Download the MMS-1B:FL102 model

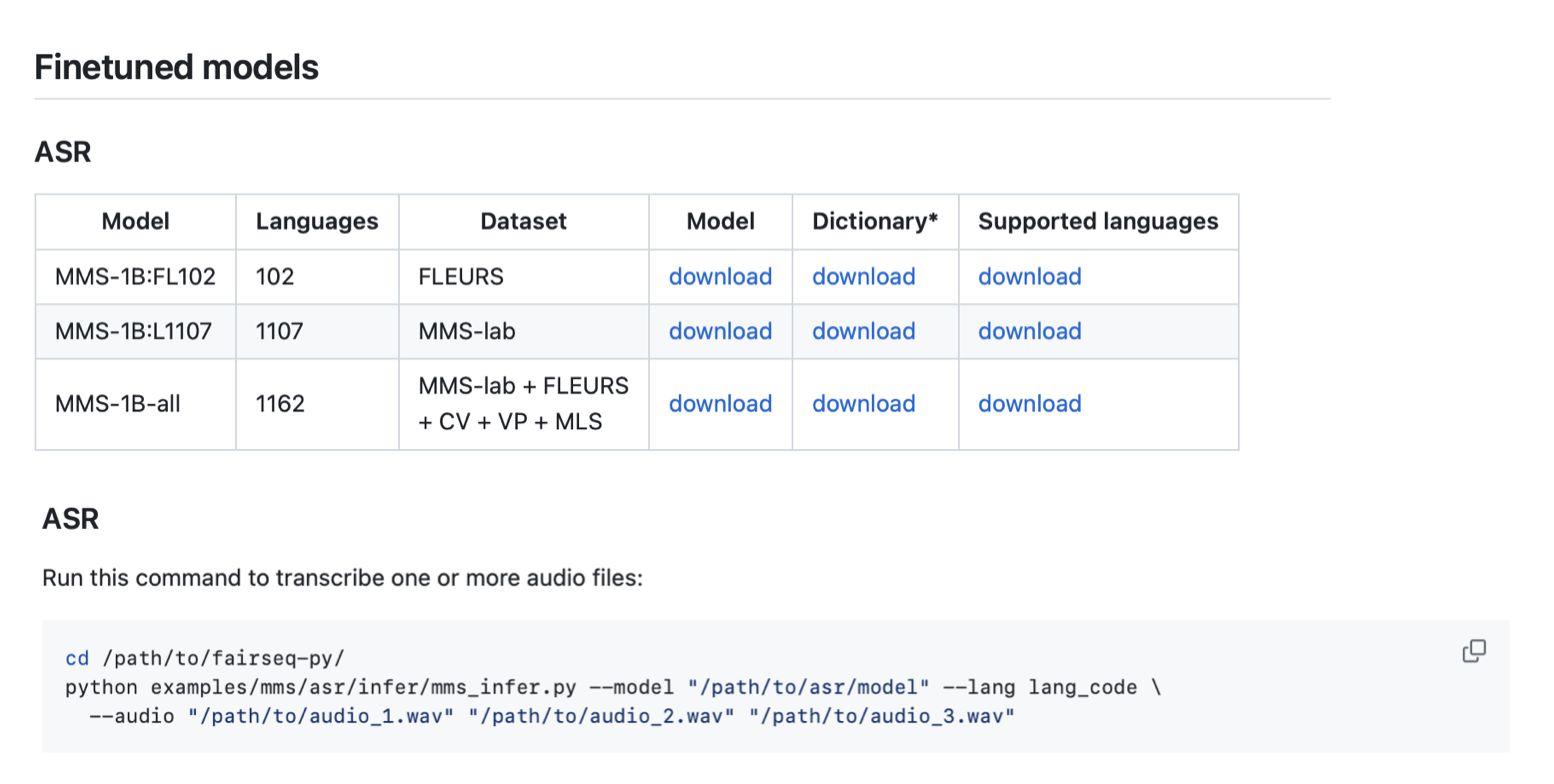pos(720,277)
